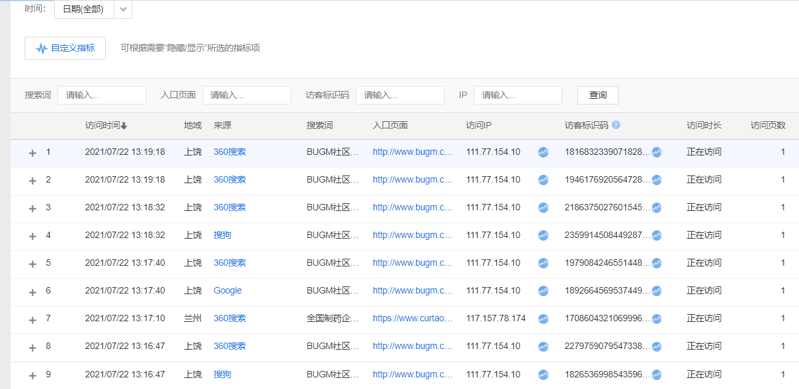Expand details of row 4

33,236
